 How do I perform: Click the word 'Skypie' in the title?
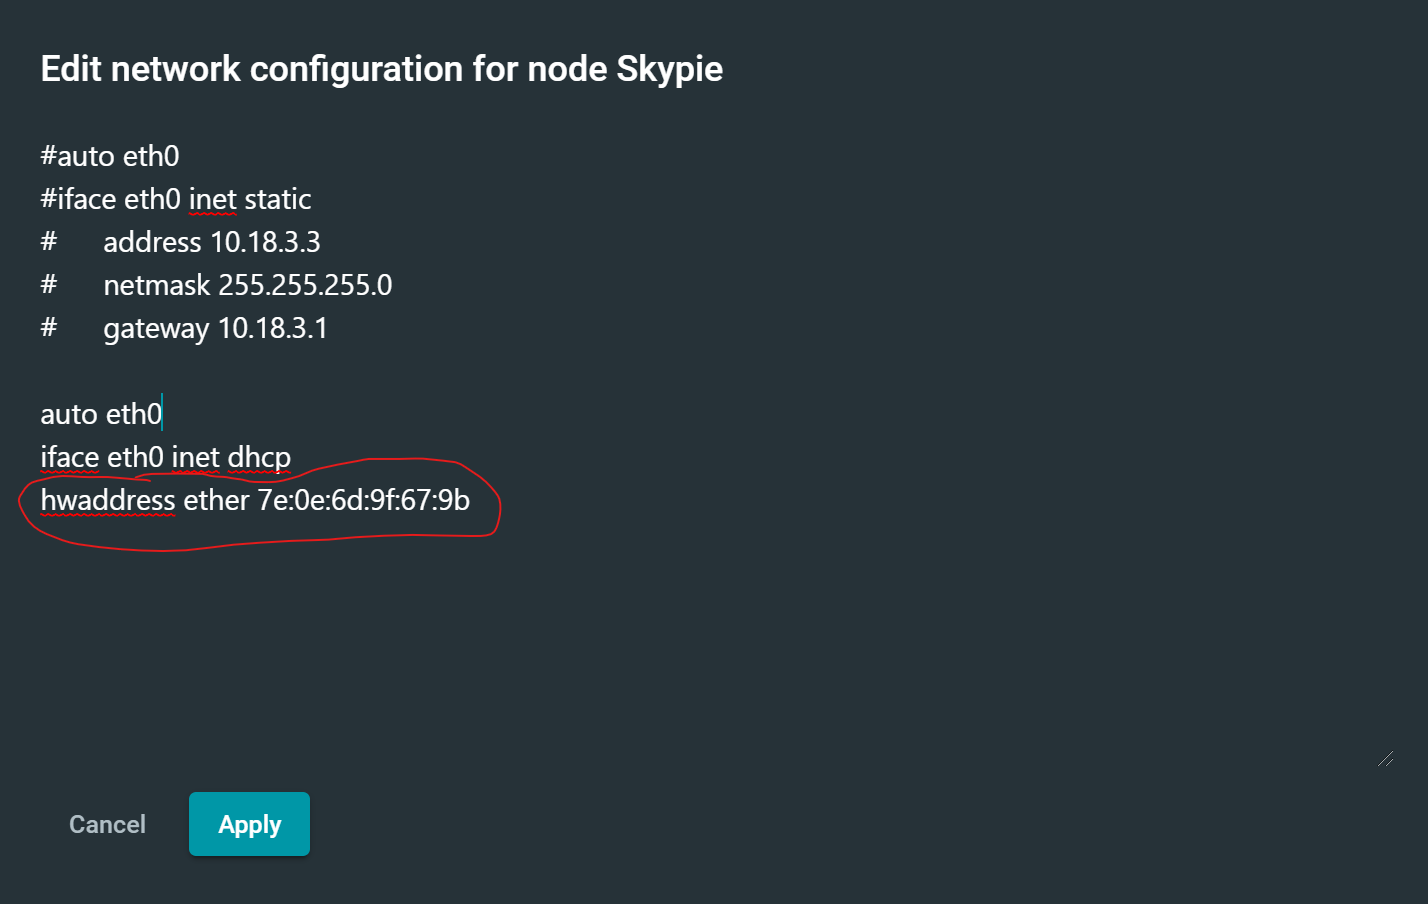click(670, 69)
